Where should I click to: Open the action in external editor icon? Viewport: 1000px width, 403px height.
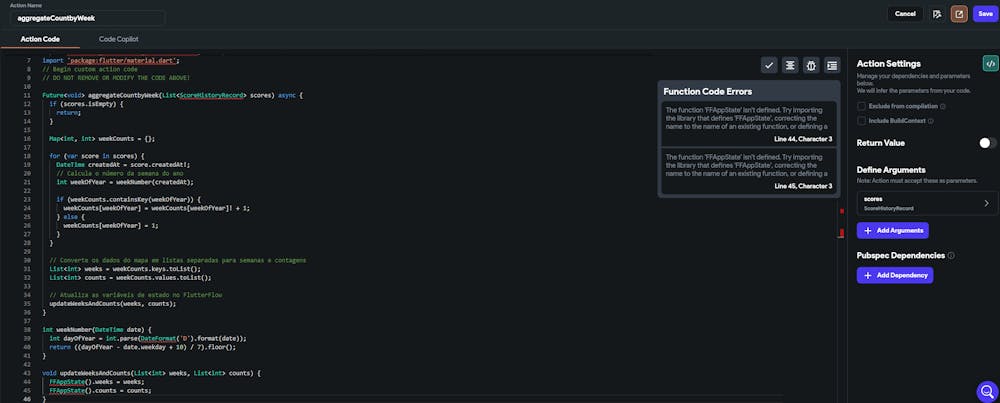[959, 14]
